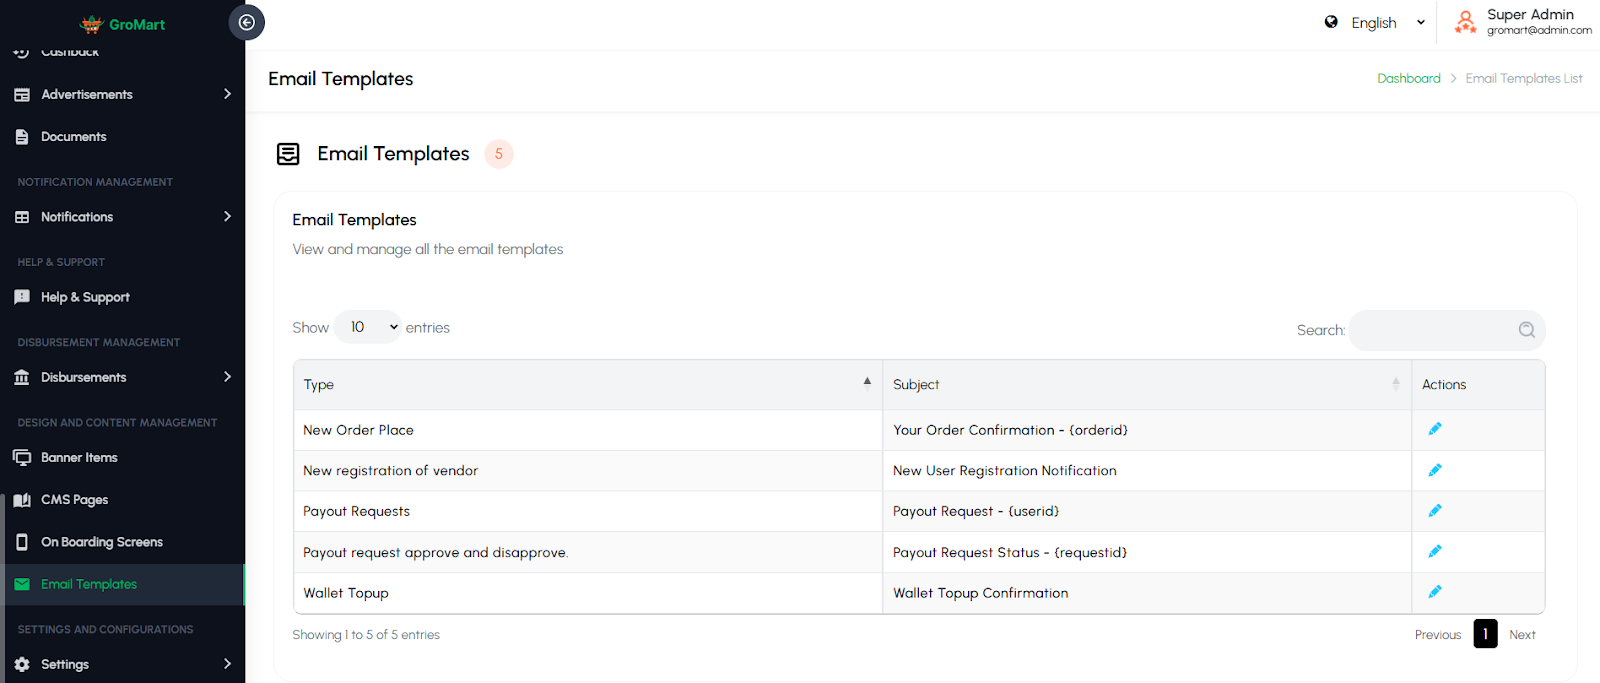Edit Payout request approve and disapprove template
1600x683 pixels.
(1435, 551)
